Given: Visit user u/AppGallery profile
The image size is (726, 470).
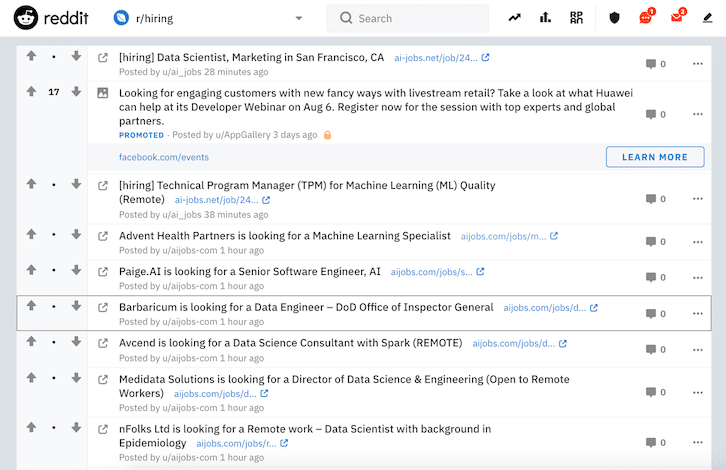Looking at the screenshot, I should 243,135.
